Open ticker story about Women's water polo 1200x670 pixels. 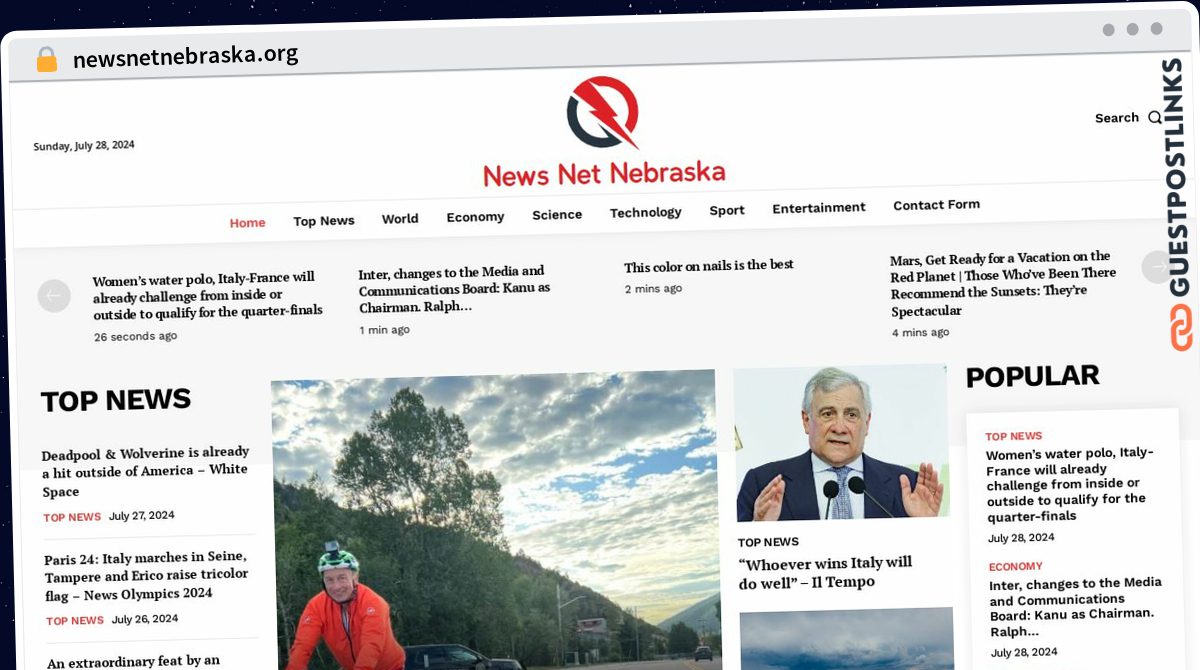coord(208,295)
